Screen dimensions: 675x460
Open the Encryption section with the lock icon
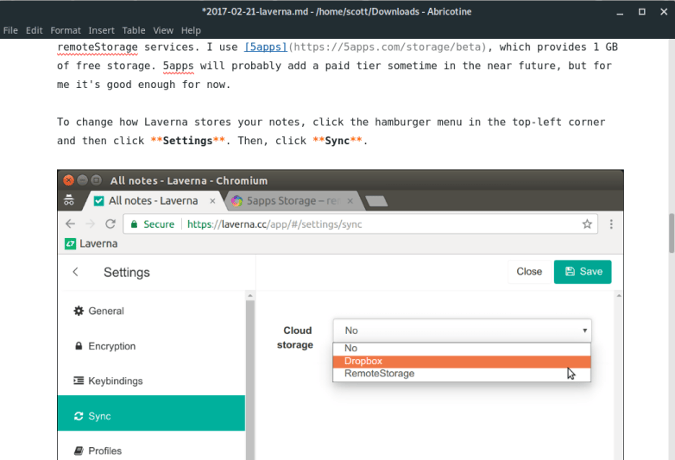pyautogui.click(x=79, y=346)
